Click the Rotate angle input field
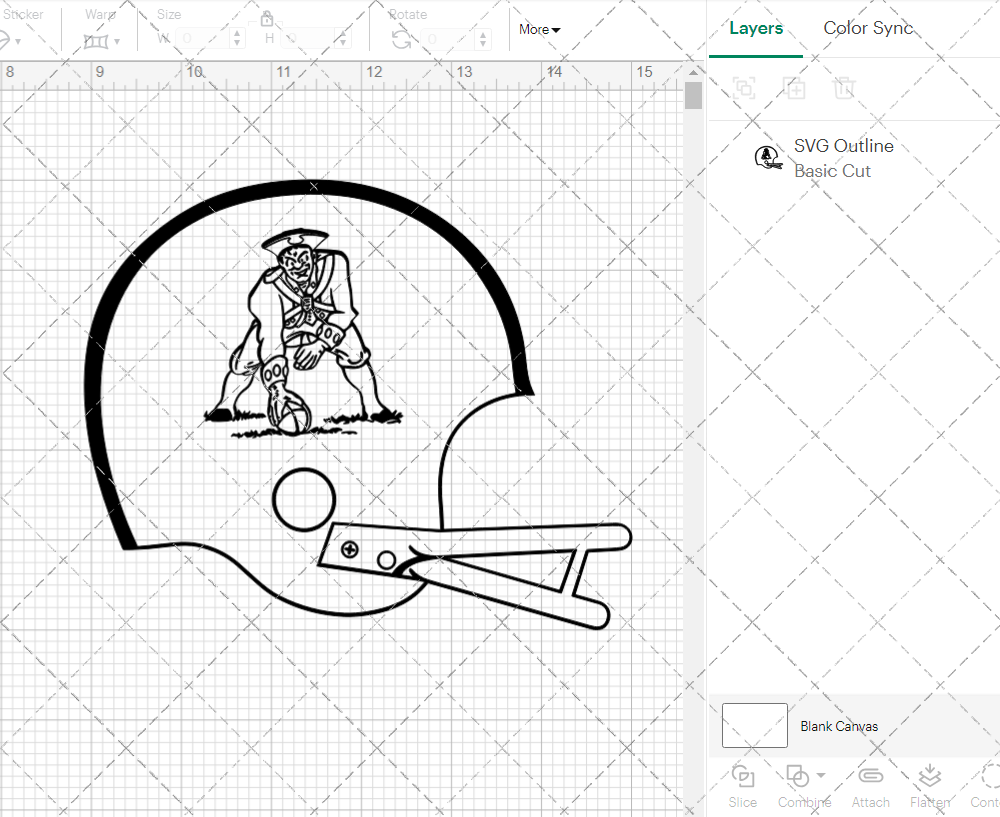Screen dimensions: 1000x817 click(x=444, y=39)
